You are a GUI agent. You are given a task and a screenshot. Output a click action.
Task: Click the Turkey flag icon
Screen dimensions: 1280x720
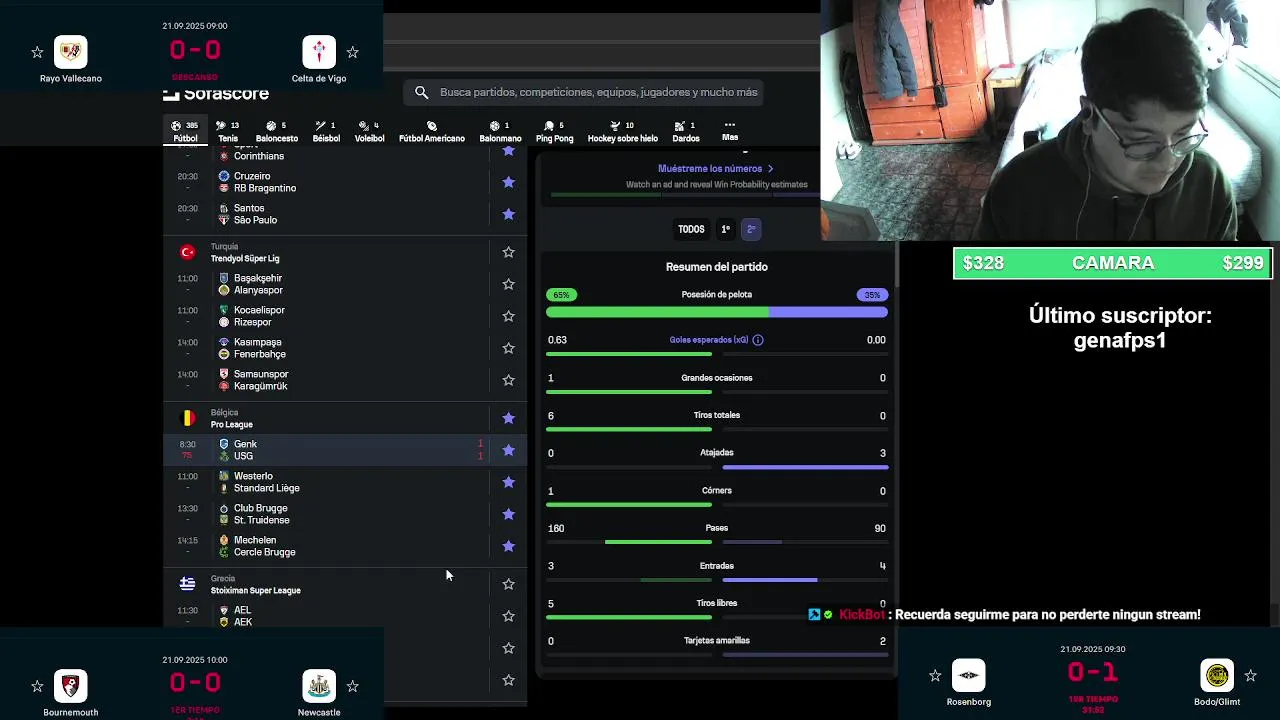coord(187,252)
